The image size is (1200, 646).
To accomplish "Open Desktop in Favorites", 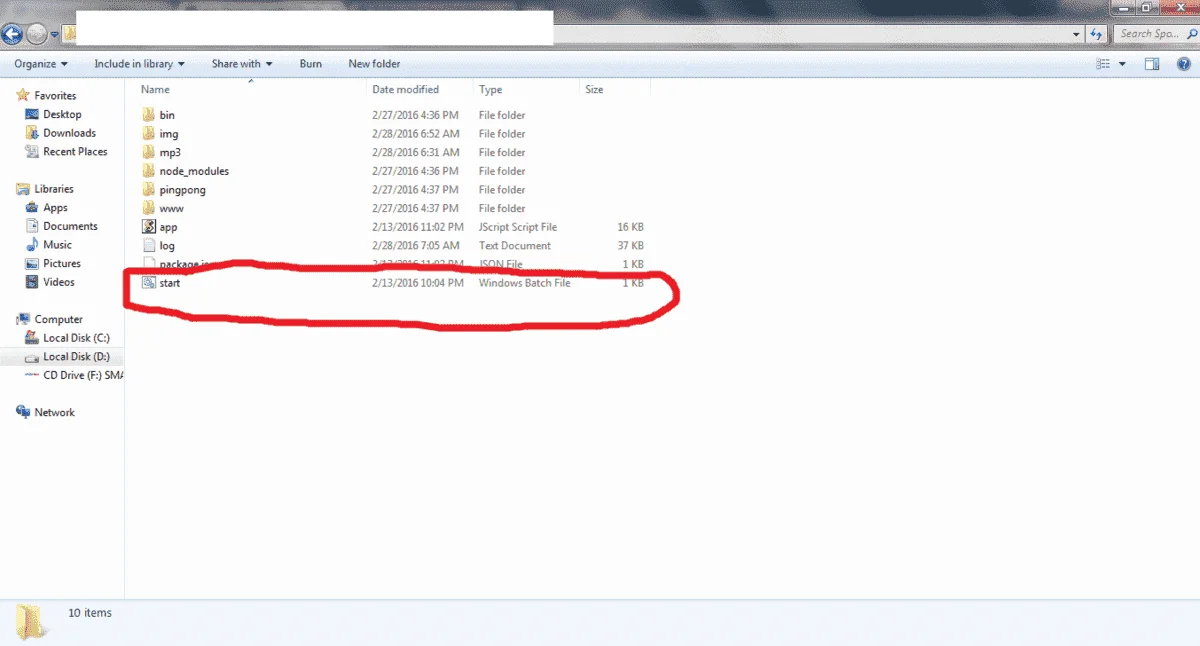I will point(62,115).
